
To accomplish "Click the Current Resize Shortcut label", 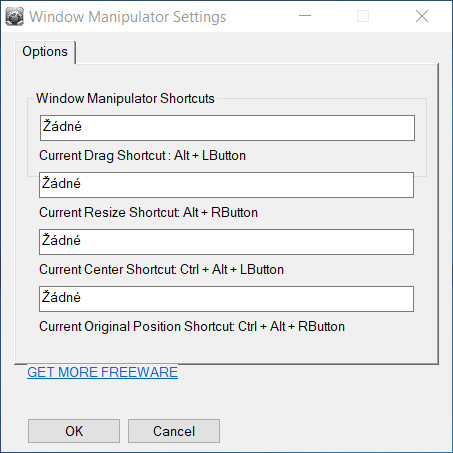I will point(148,213).
